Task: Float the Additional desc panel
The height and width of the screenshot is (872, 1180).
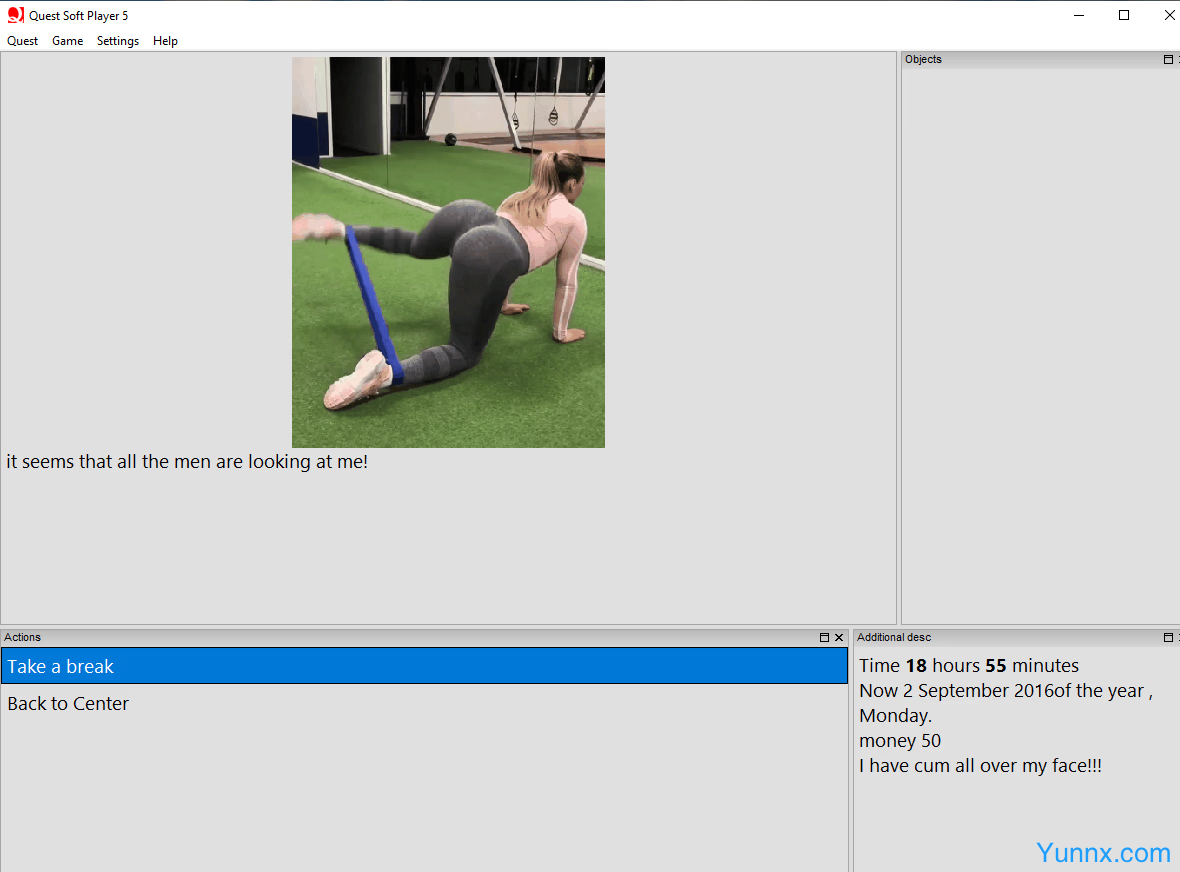Action: click(1168, 638)
